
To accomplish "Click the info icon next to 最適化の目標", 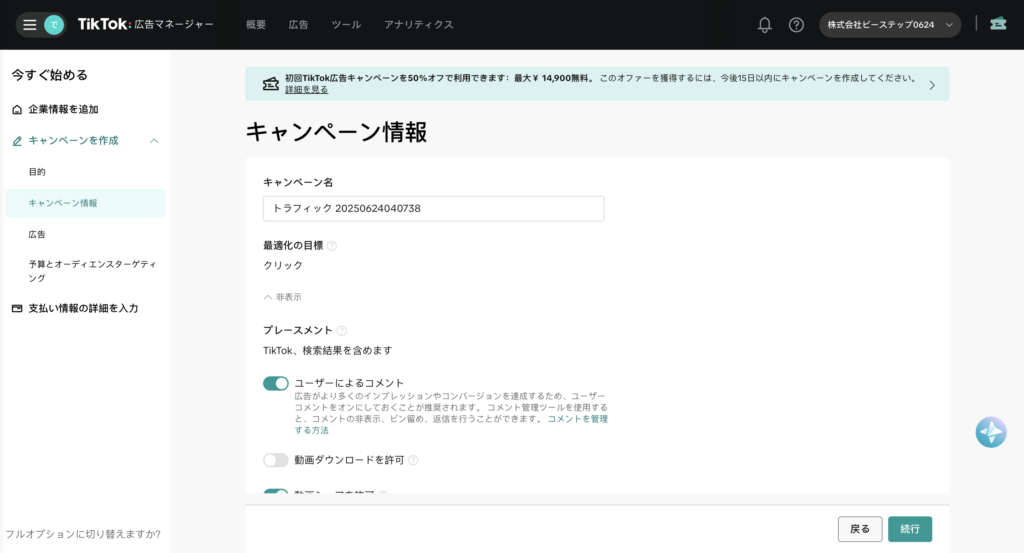I will [x=332, y=246].
